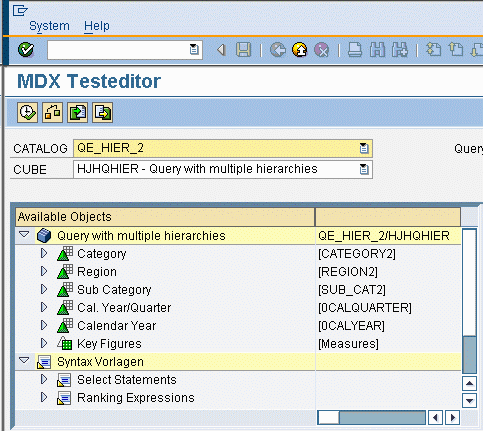
Task: Click the Available Objects column header
Action: (165, 217)
